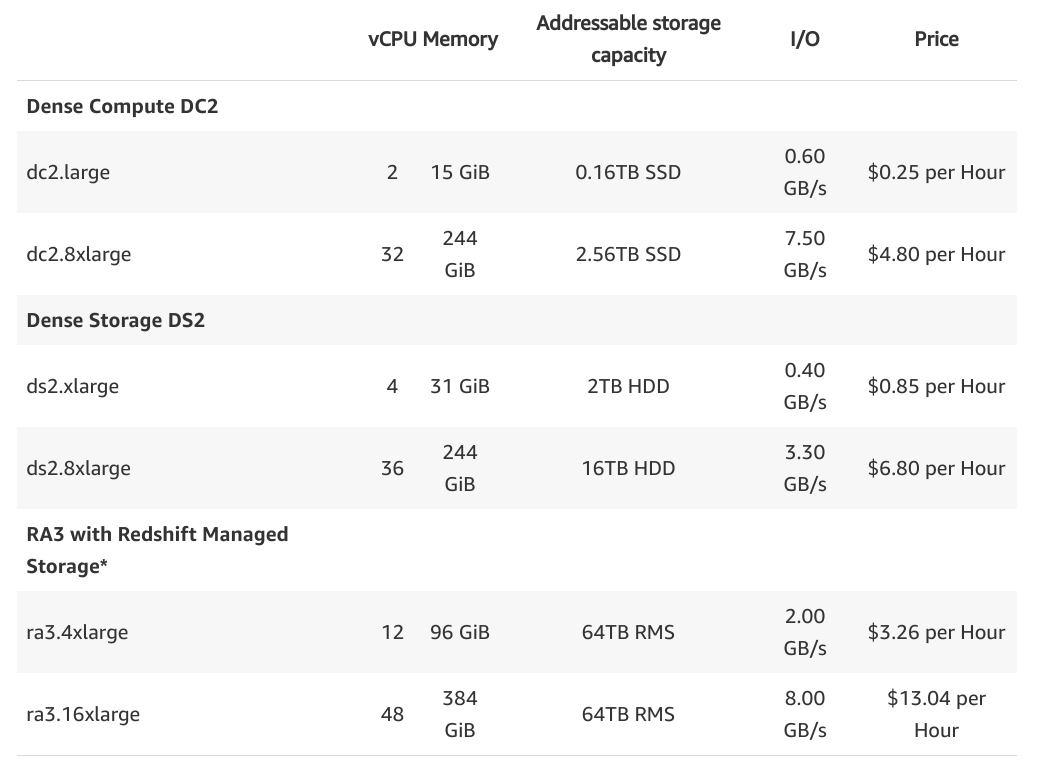Click the 7.50 GB/s I/O value

[x=805, y=254]
